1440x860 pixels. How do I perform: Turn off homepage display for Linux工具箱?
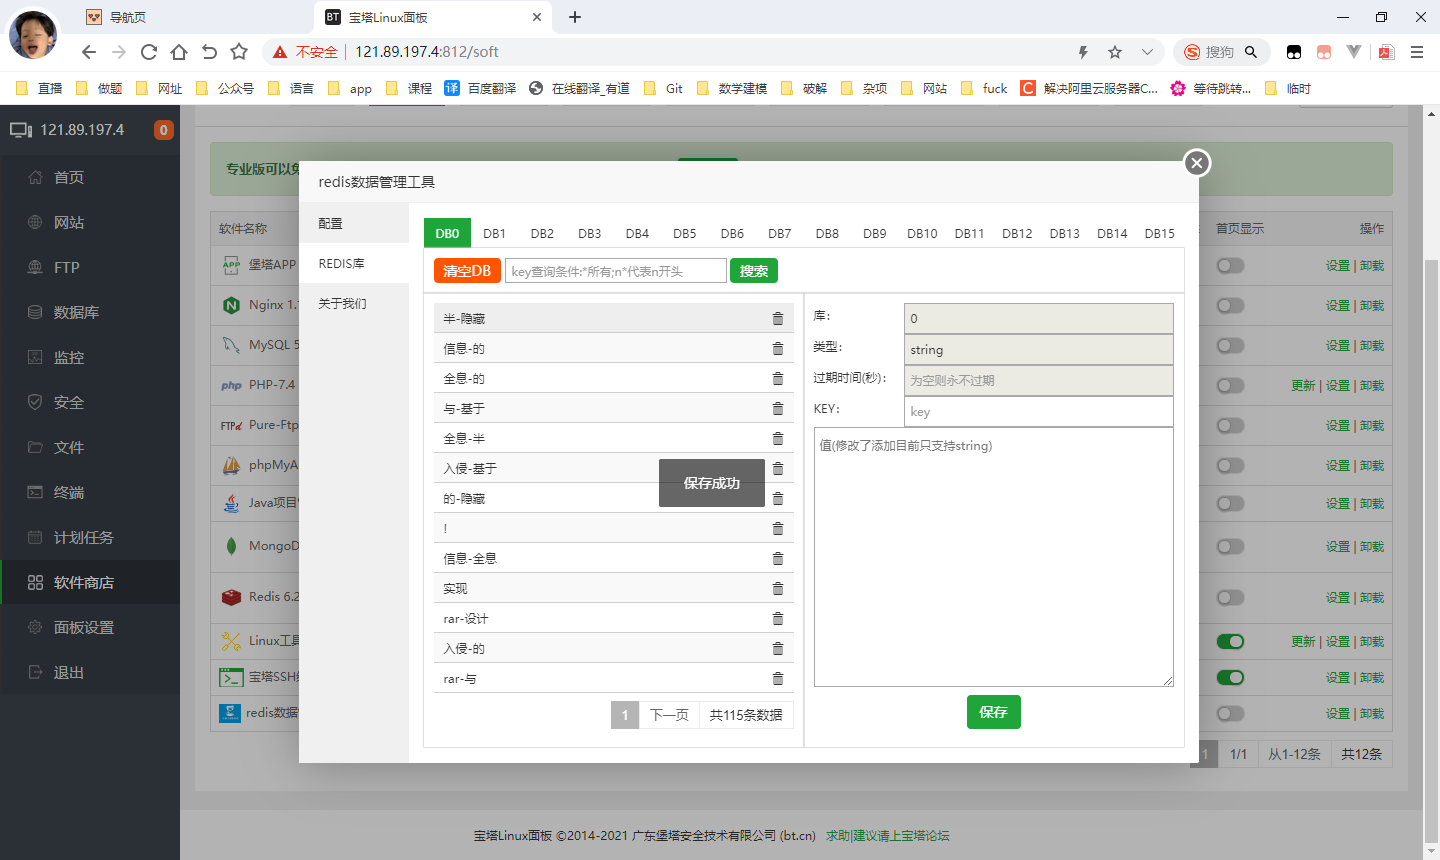tap(1230, 641)
